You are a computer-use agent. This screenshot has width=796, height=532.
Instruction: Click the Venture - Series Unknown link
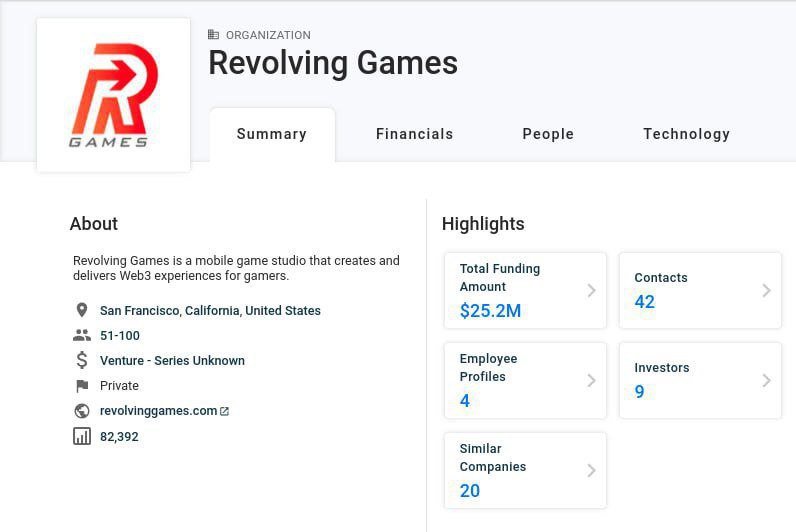tap(172, 361)
